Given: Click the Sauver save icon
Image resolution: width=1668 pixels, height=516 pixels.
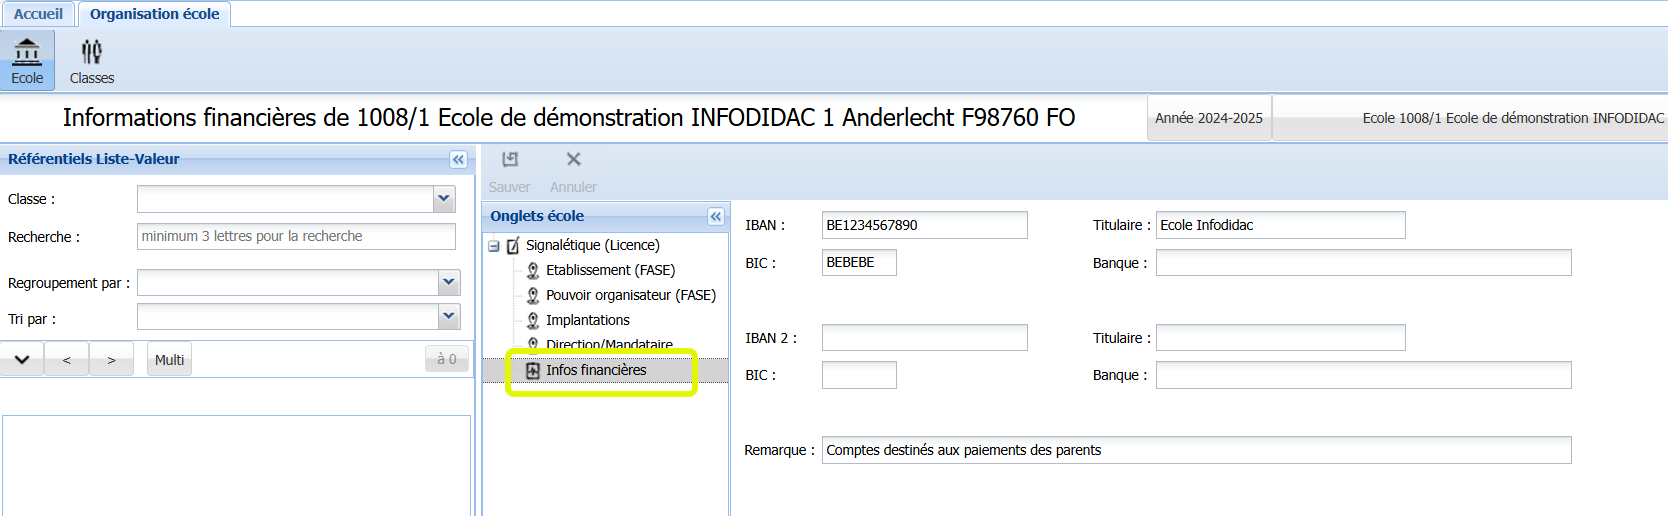Looking at the screenshot, I should coord(510,160).
